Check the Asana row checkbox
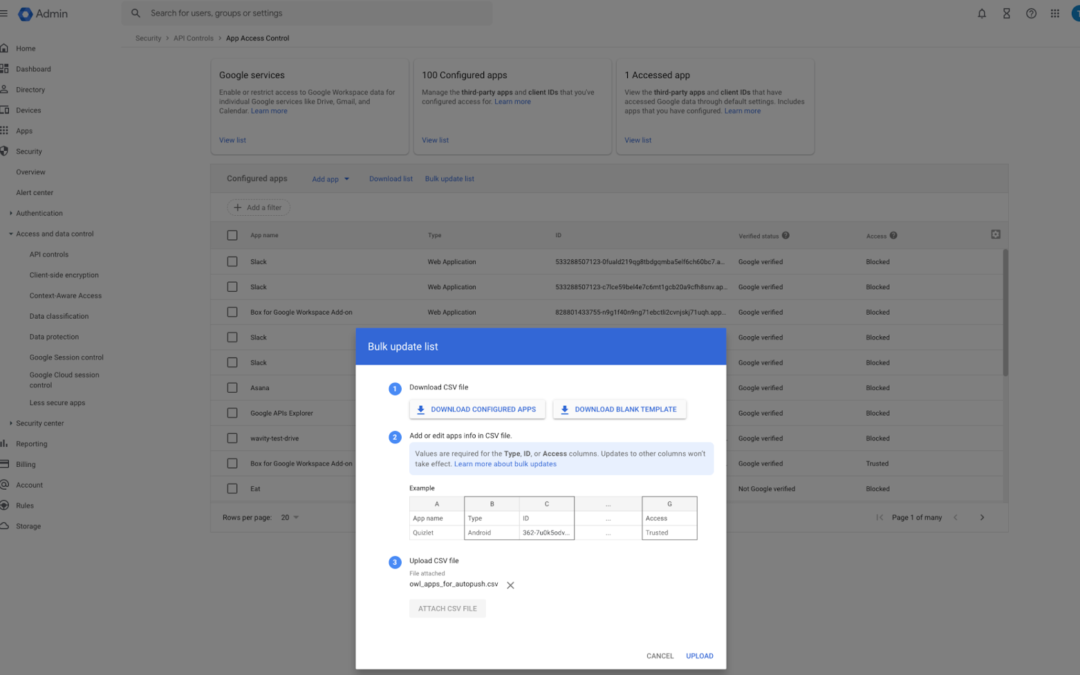Viewport: 1080px width, 675px height. point(232,388)
